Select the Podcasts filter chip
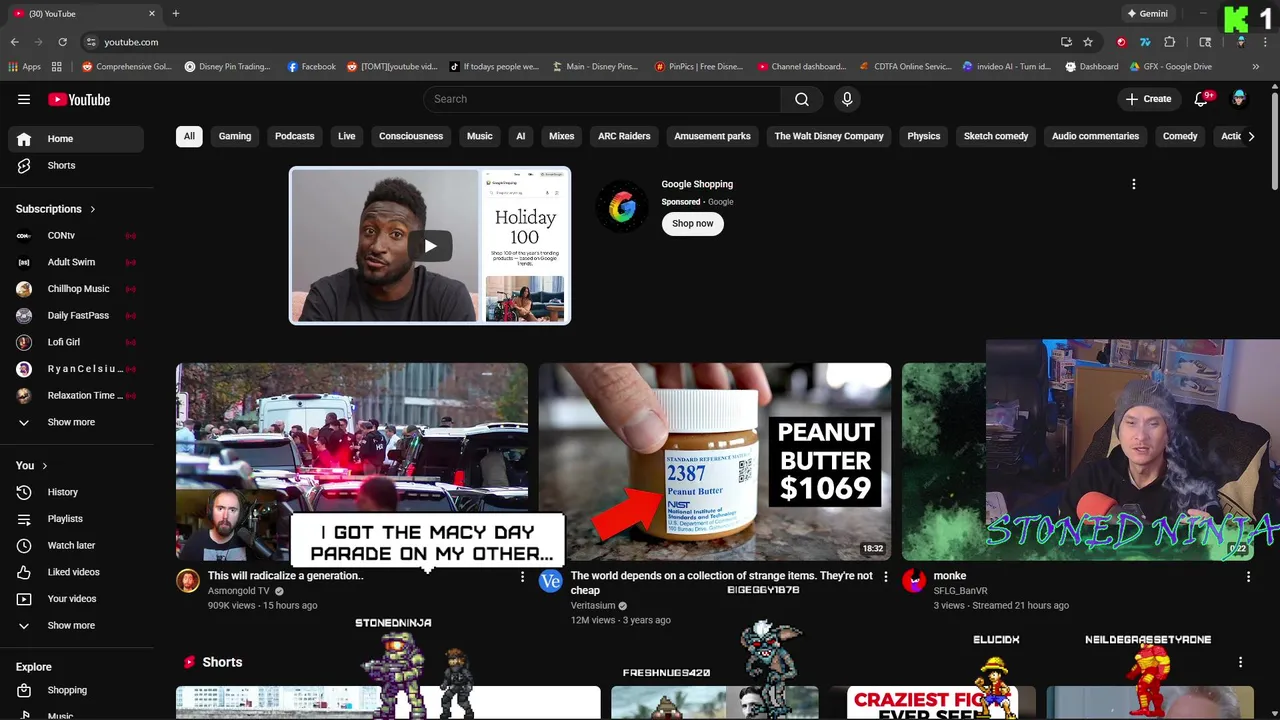Viewport: 1280px width, 720px height. point(294,136)
